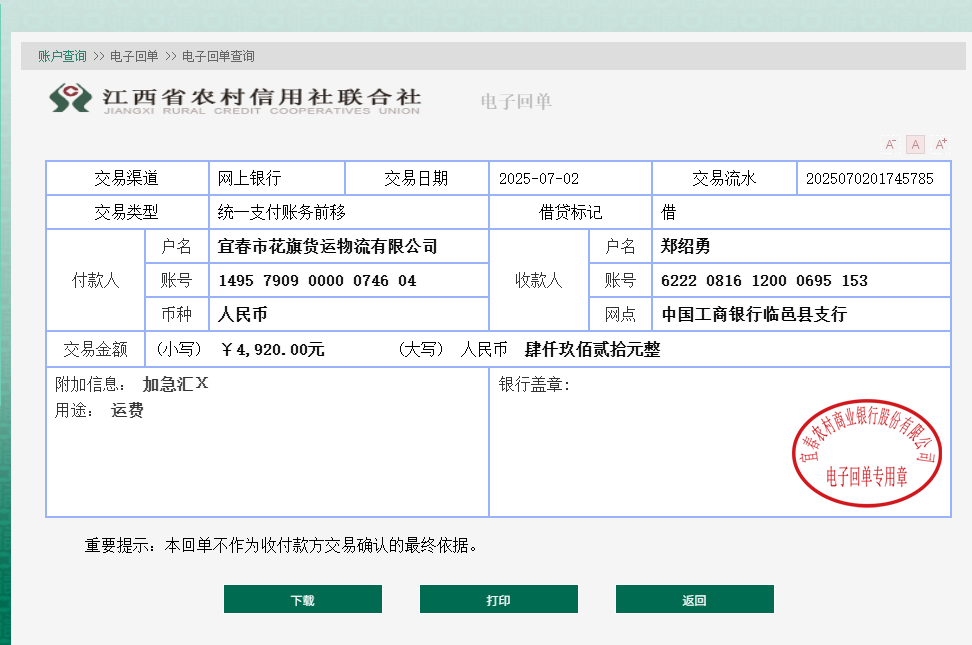Click the 重要提示 notice text
Viewport: 972px width, 645px height.
click(281, 545)
